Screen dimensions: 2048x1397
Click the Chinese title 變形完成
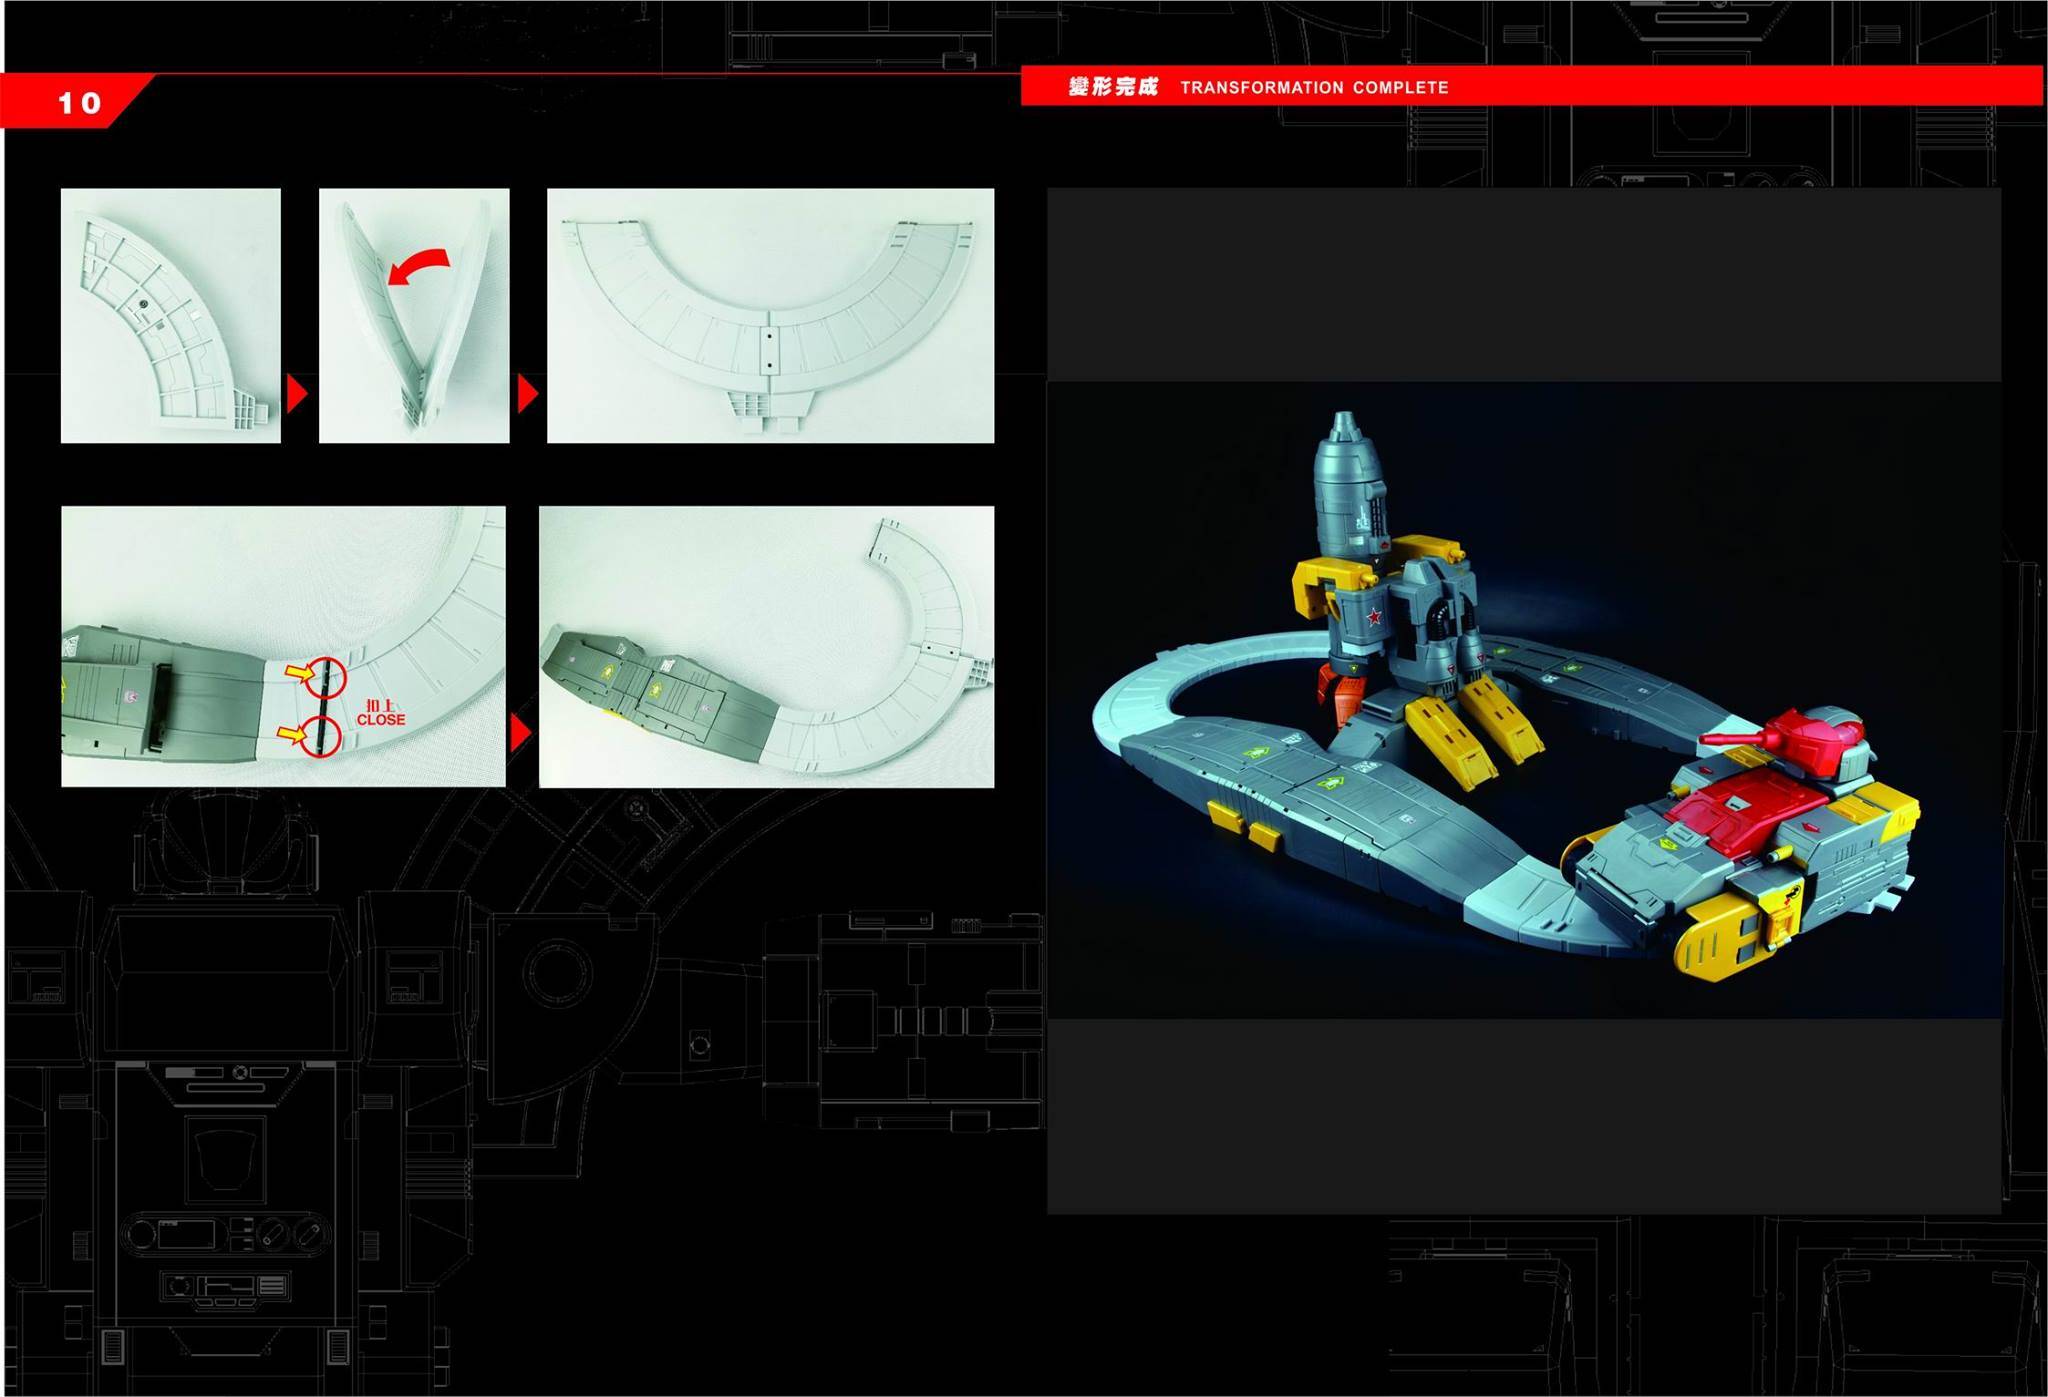coord(1112,87)
